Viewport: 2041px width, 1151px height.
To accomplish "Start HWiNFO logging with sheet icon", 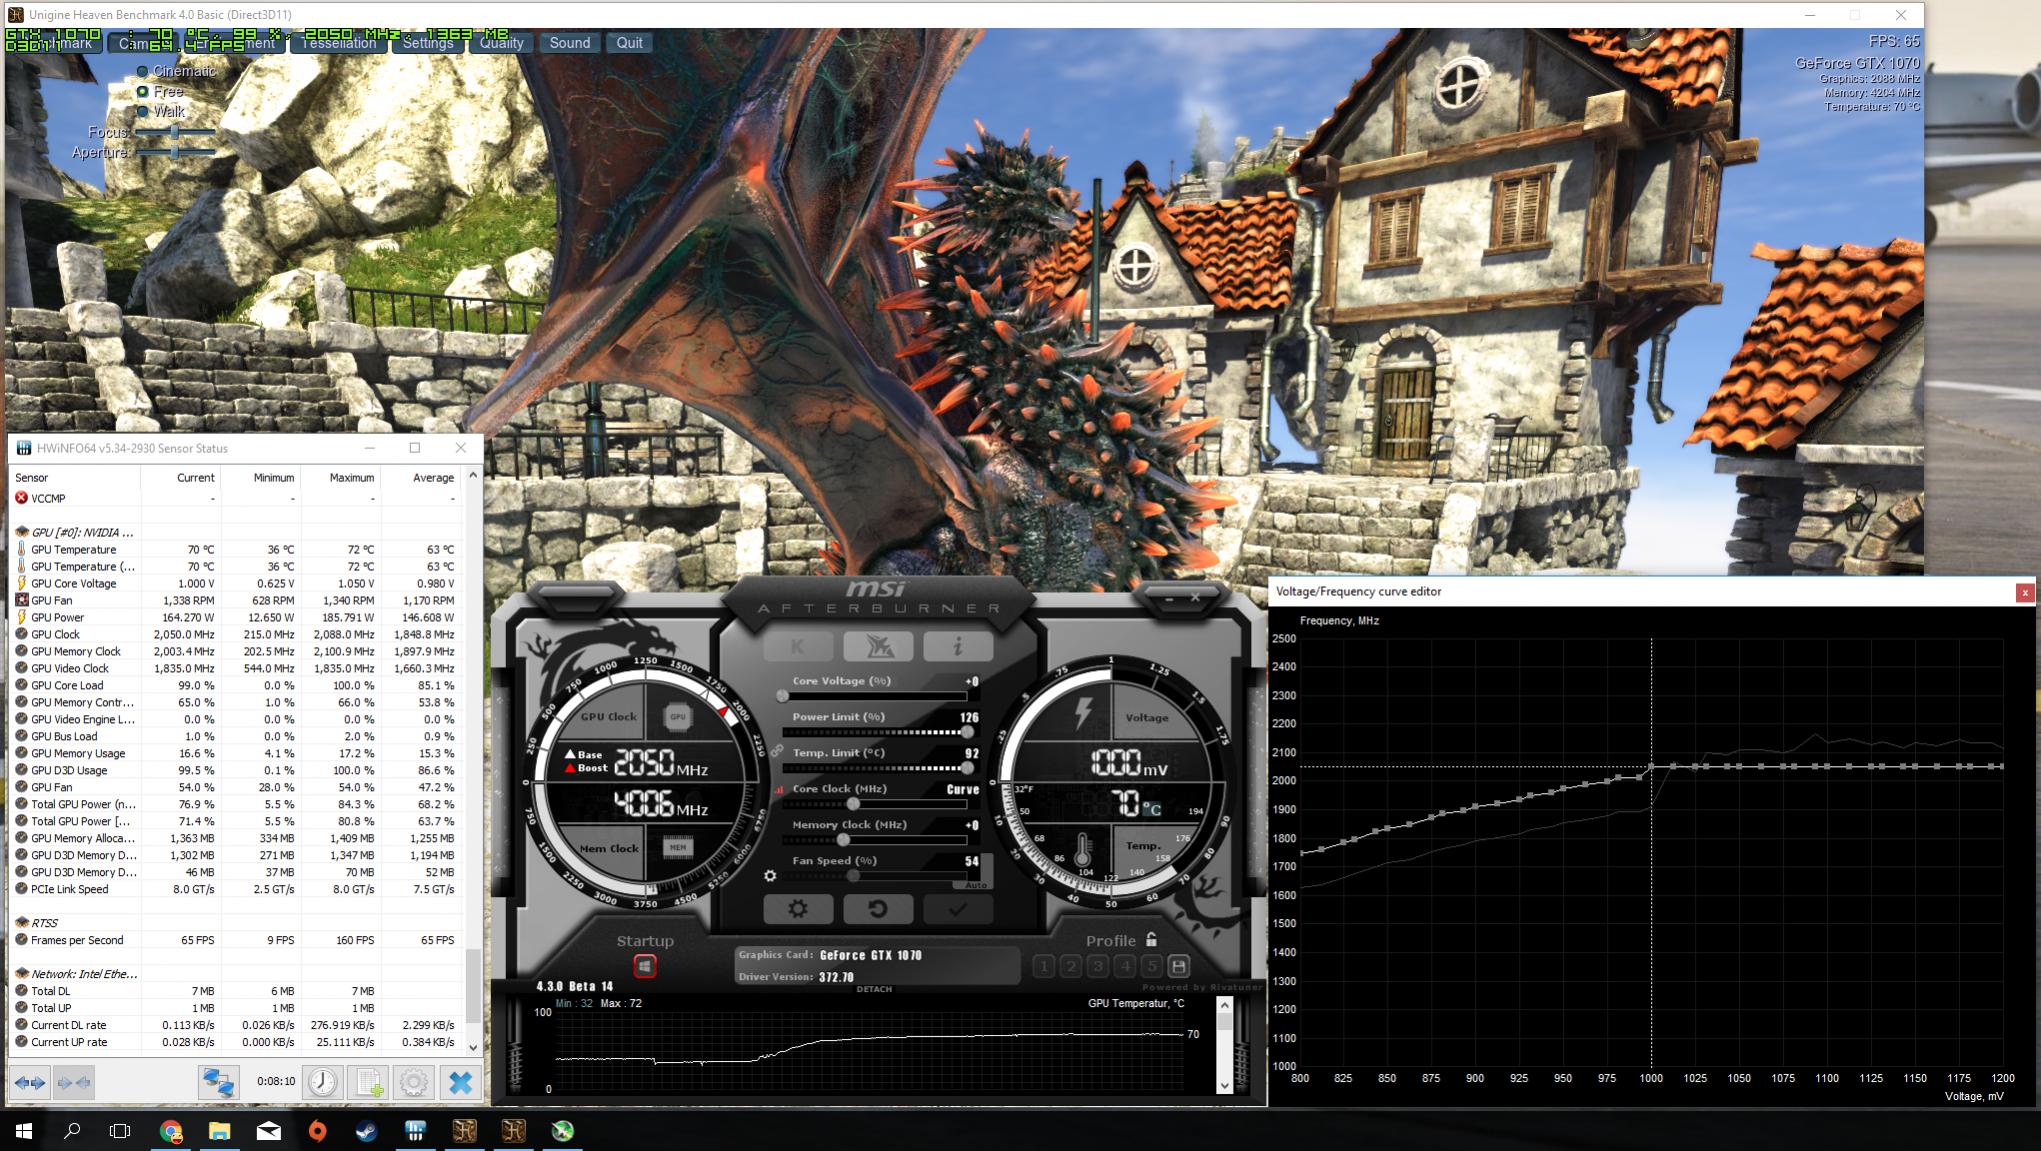I will point(368,1081).
